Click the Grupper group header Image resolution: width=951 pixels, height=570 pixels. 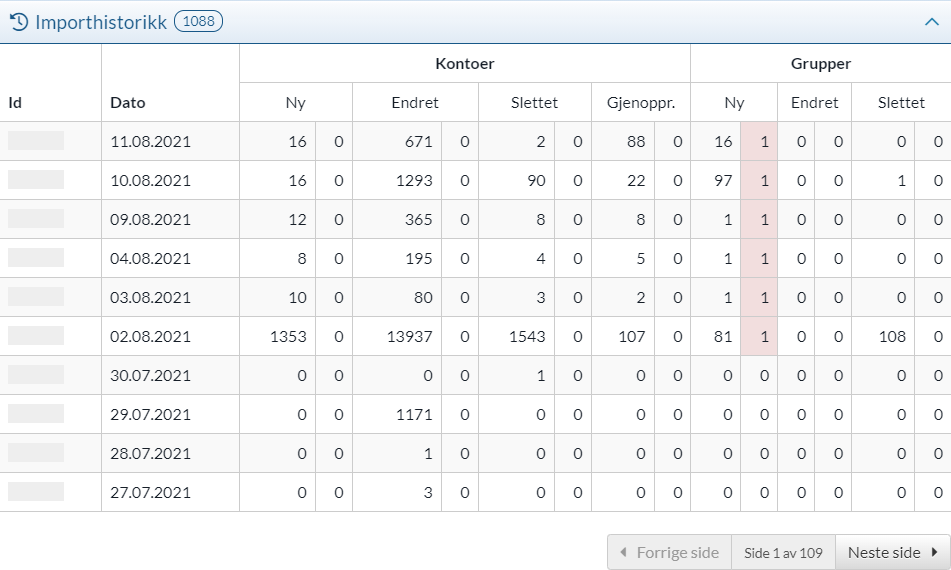820,63
